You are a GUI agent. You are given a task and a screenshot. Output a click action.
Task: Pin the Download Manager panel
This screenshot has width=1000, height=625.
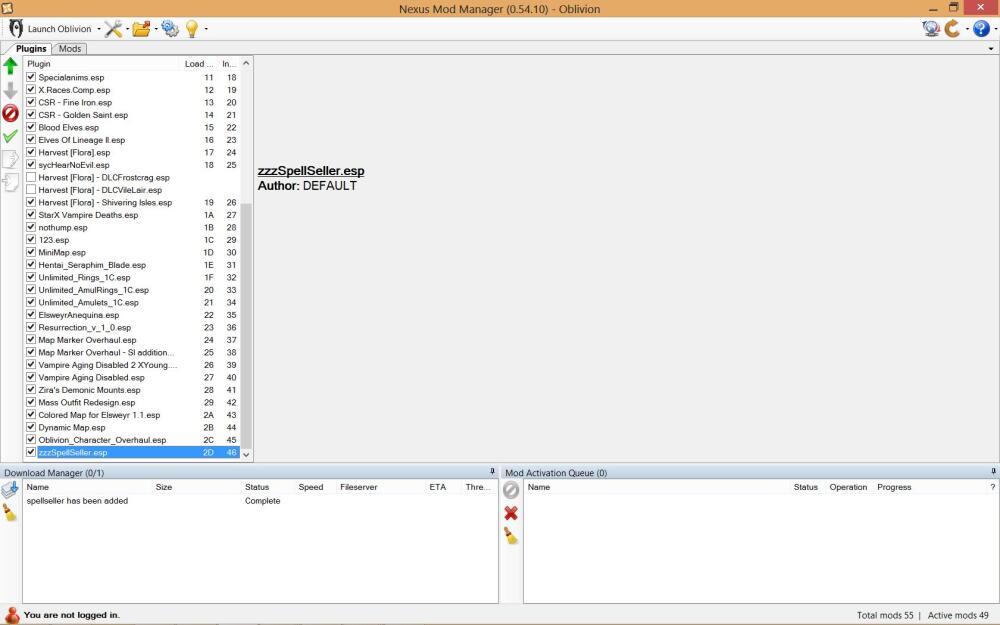(492, 472)
